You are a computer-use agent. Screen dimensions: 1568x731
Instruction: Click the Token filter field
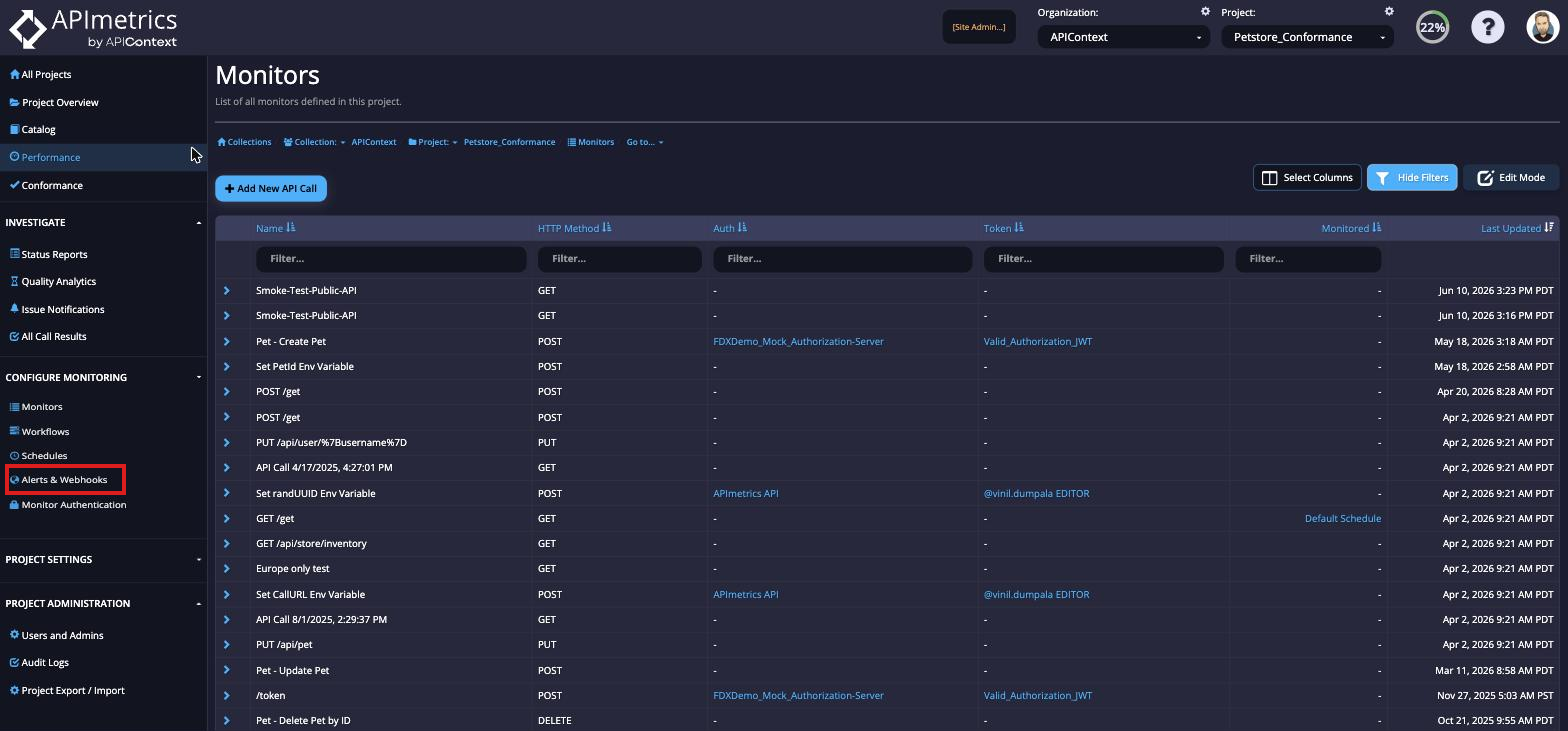pyautogui.click(x=1103, y=259)
